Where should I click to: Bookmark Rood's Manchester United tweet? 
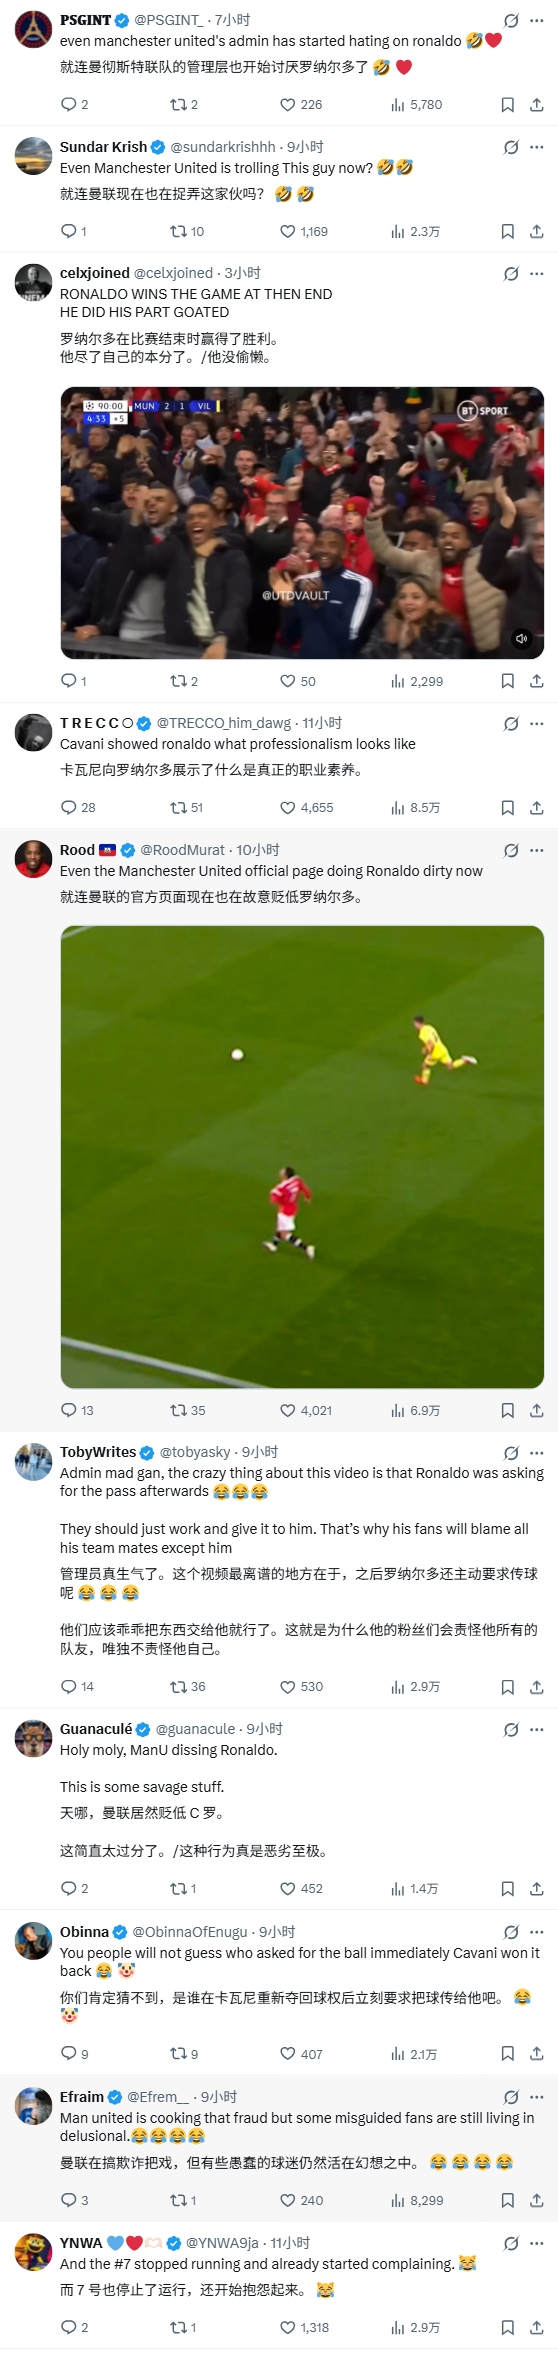pyautogui.click(x=507, y=1410)
